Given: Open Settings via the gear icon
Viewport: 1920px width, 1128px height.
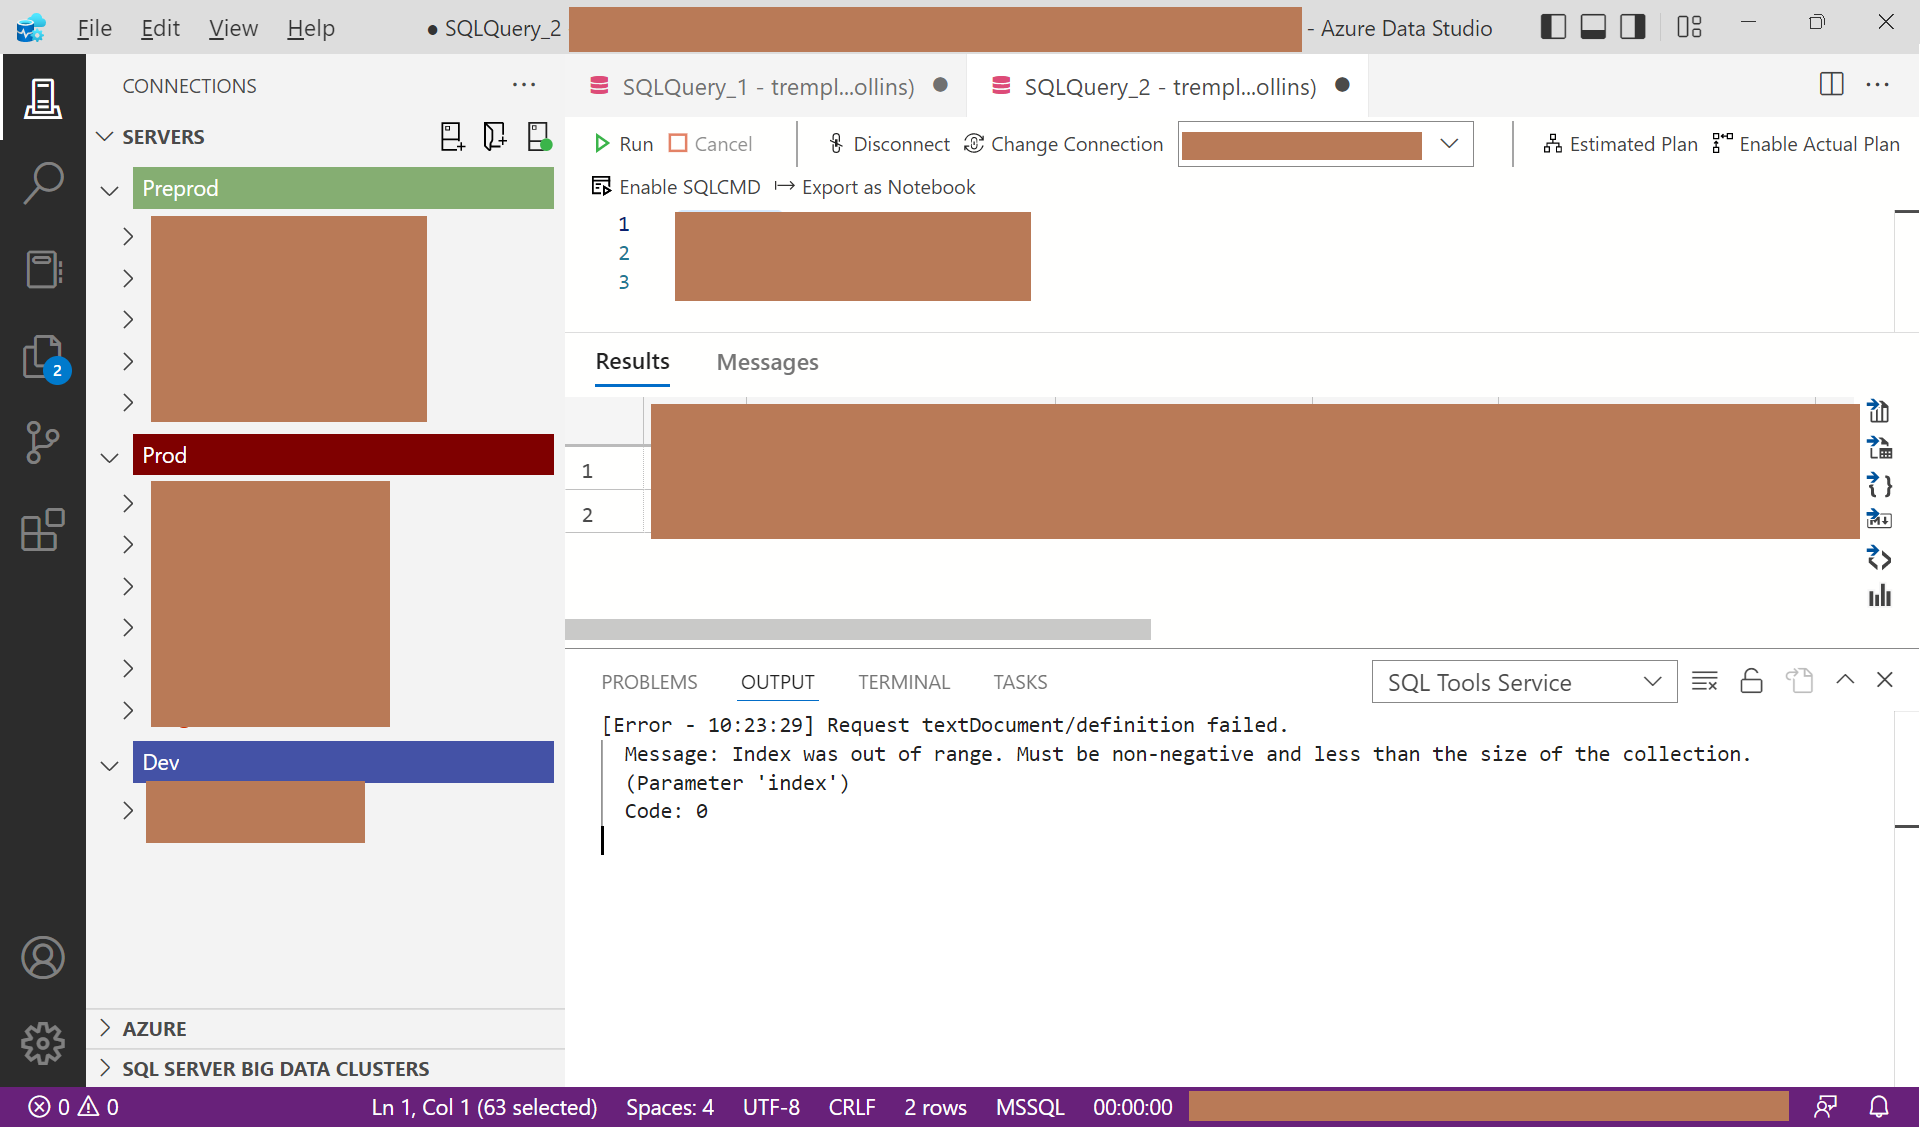Looking at the screenshot, I should pos(43,1043).
